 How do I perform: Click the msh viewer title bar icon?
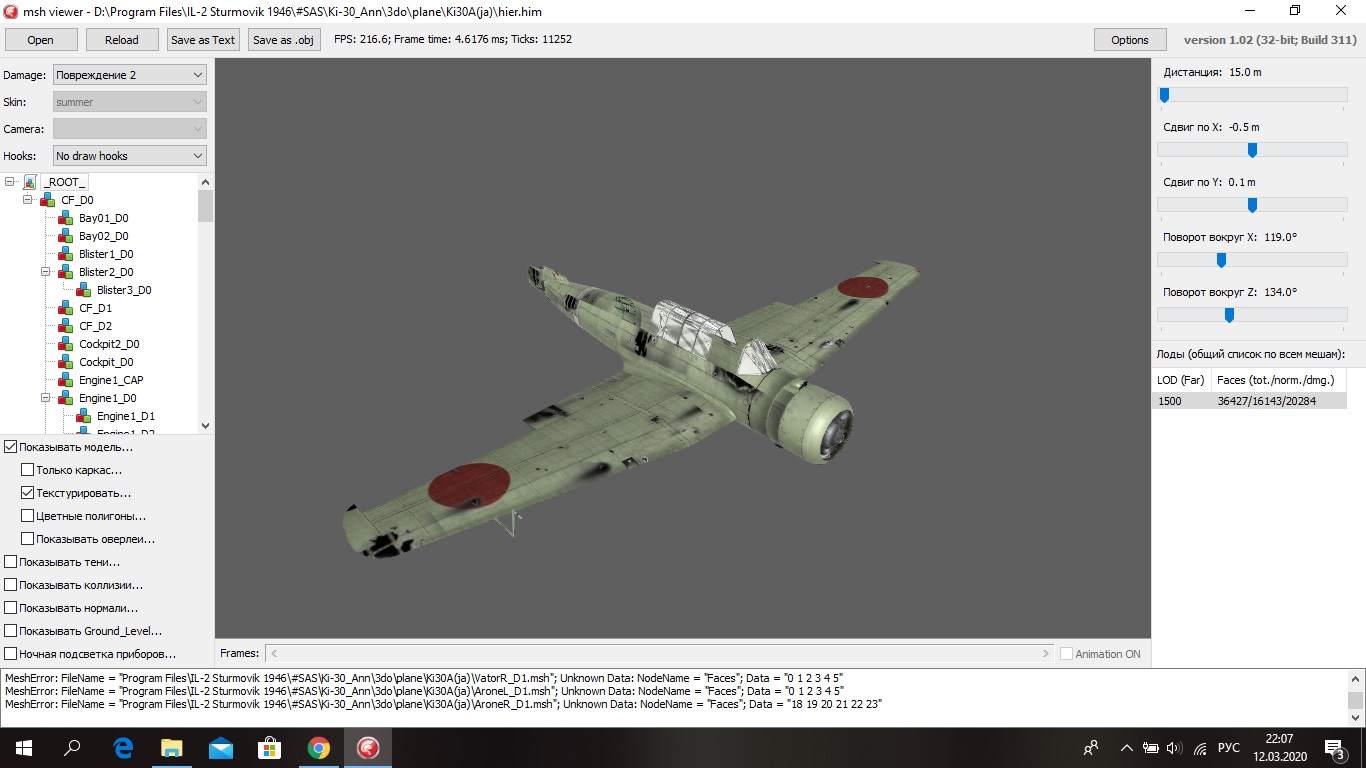point(11,11)
